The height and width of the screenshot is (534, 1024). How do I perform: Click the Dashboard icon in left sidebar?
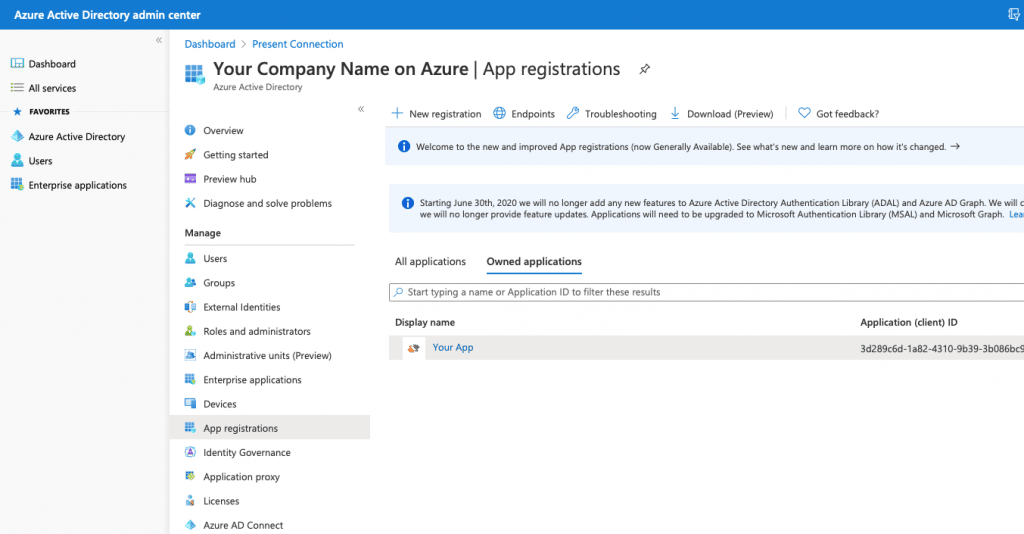point(17,63)
